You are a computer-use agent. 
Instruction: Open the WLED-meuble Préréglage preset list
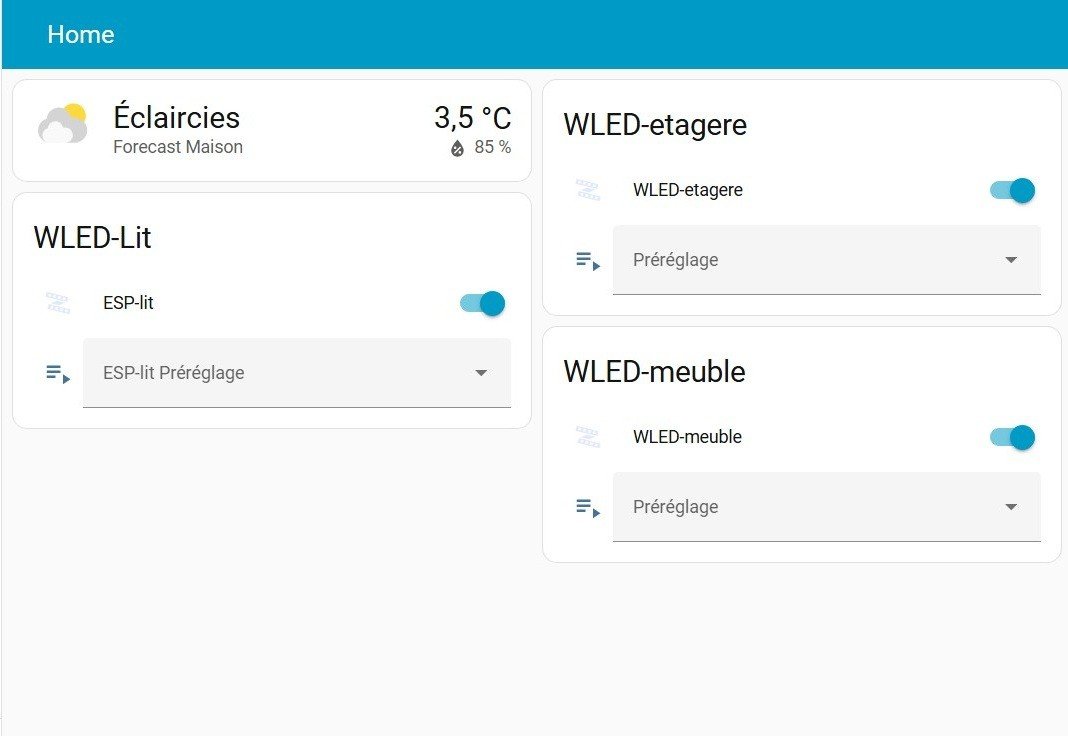click(826, 507)
